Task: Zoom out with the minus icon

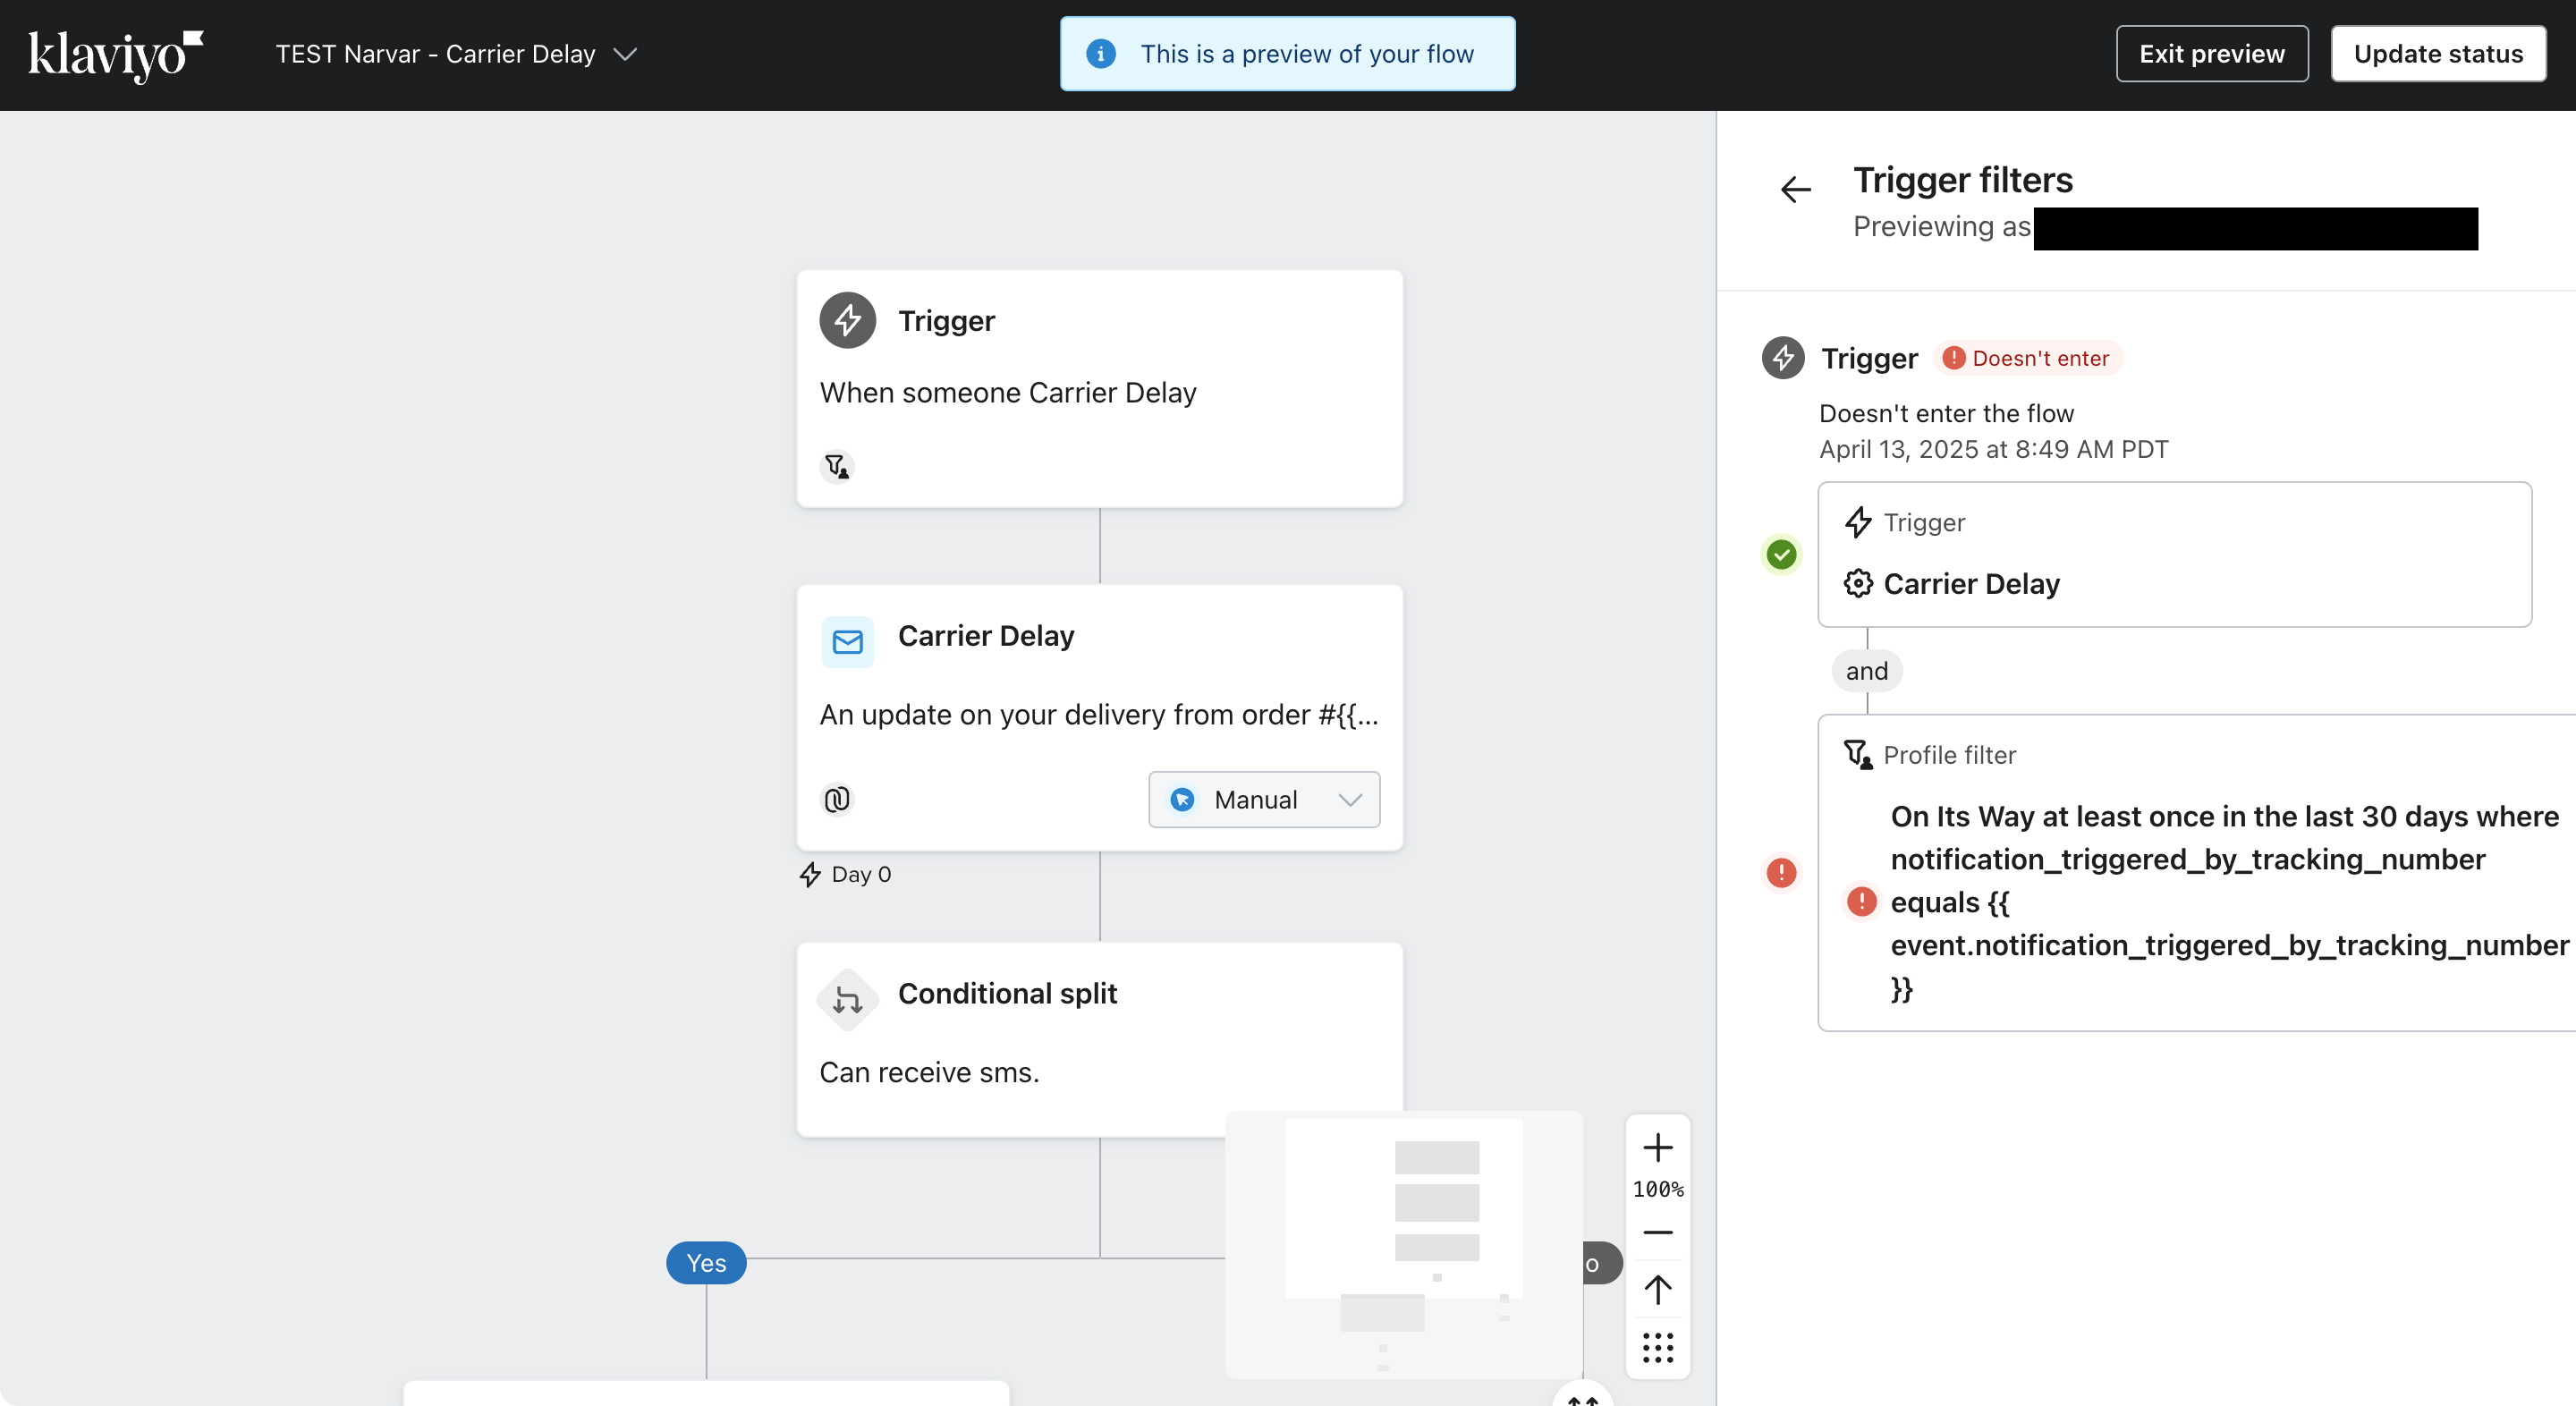Action: tap(1658, 1233)
